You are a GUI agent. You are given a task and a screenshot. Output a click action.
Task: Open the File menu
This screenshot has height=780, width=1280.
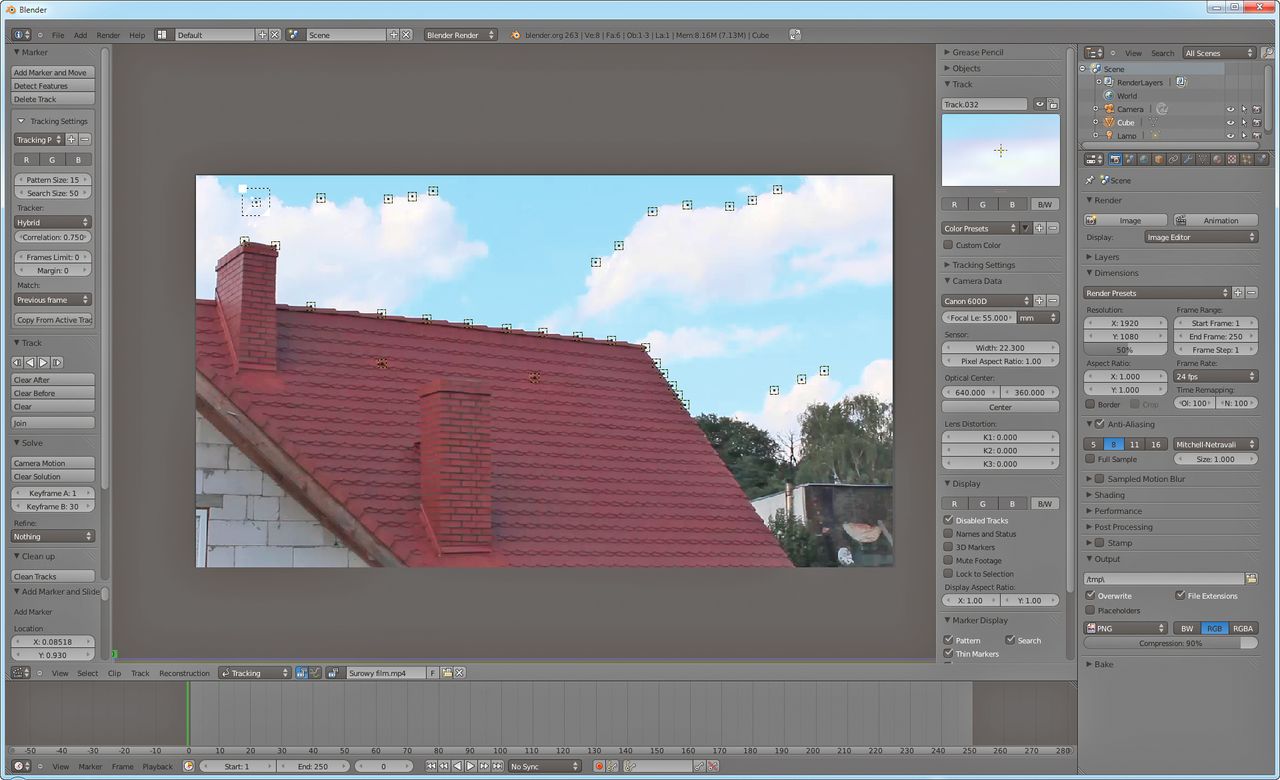pos(58,35)
